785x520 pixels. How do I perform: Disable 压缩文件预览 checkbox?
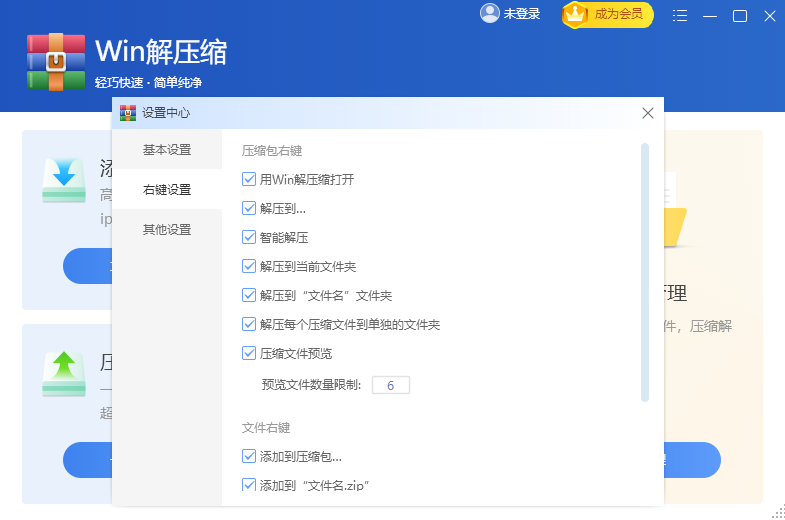[249, 353]
